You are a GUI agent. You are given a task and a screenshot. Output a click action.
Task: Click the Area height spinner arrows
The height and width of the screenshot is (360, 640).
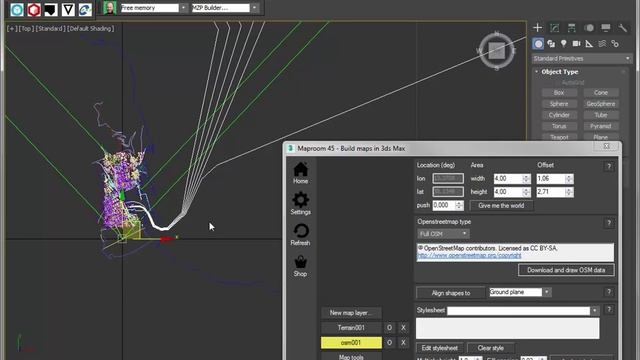pos(526,192)
